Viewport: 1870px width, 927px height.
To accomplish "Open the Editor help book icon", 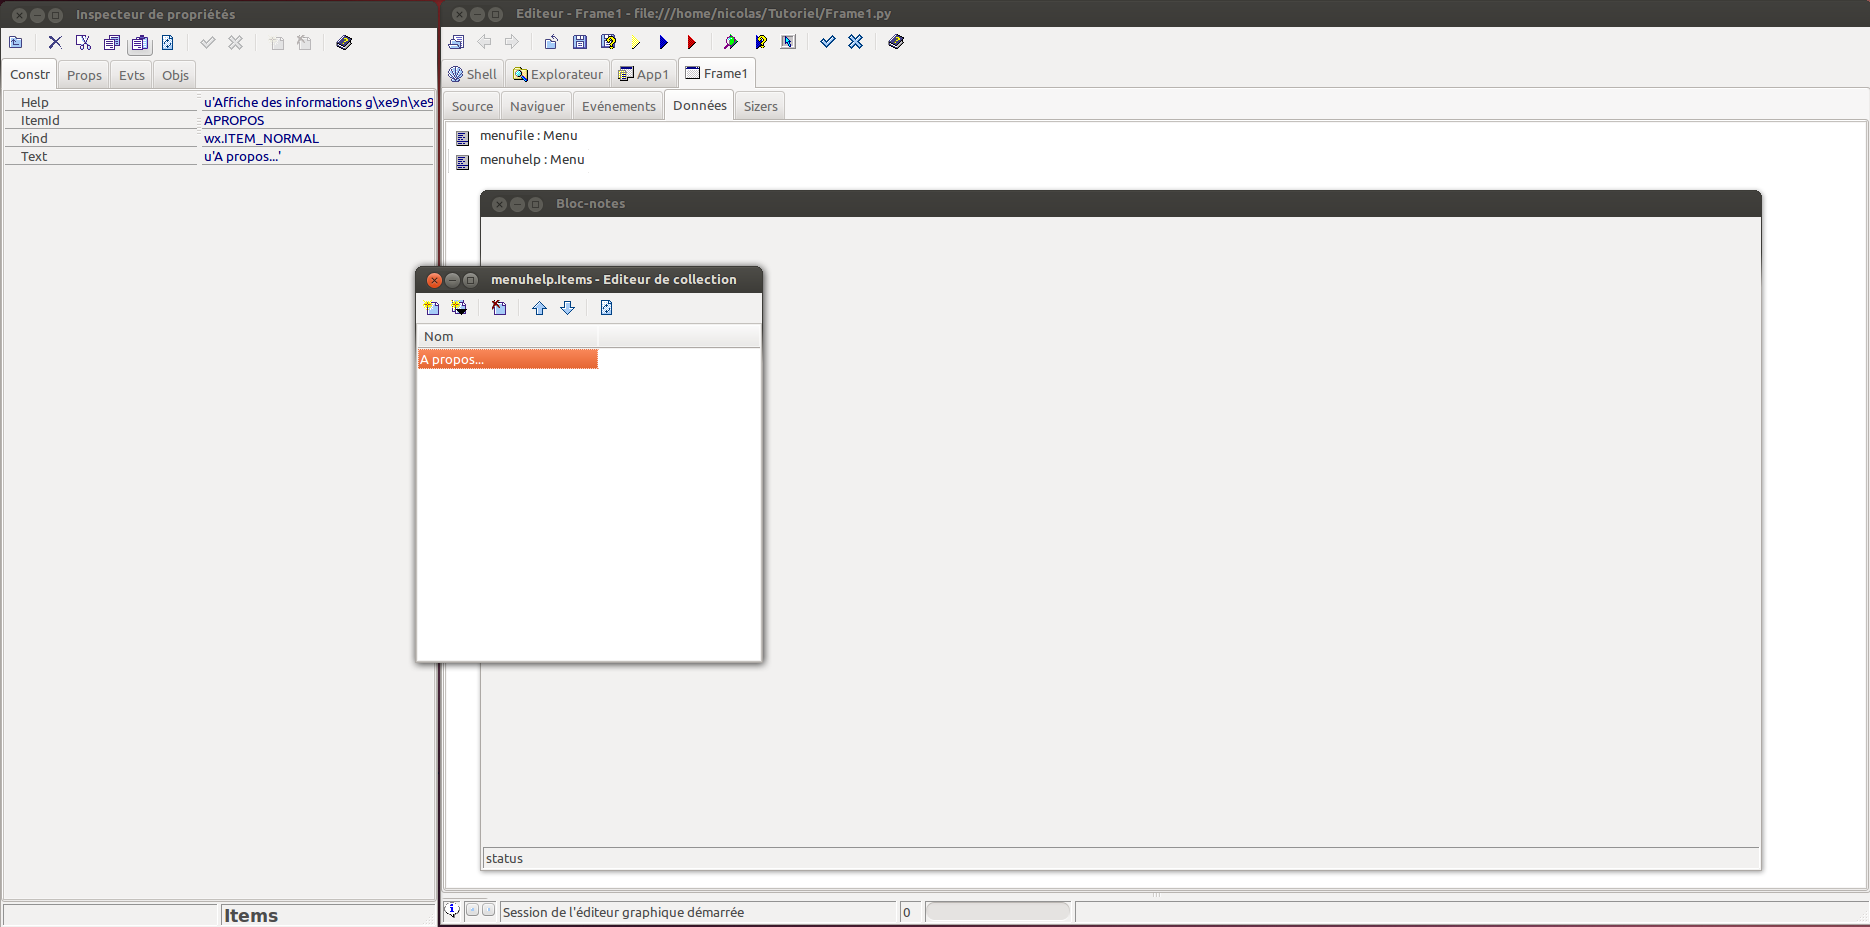I will pyautogui.click(x=895, y=42).
